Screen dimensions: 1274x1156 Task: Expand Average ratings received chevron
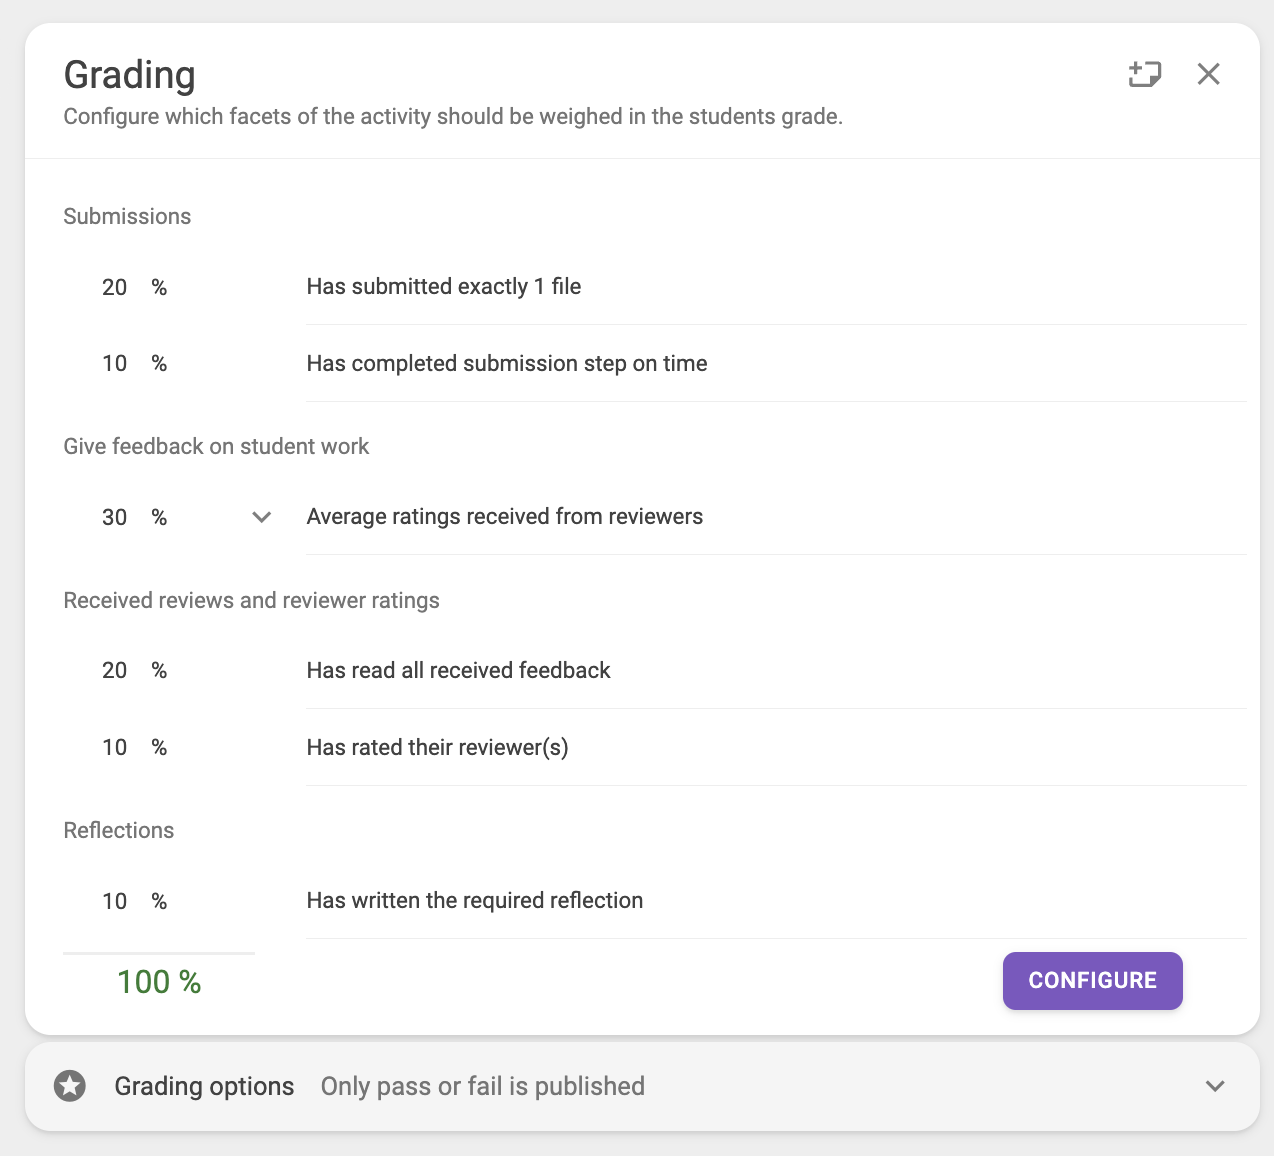click(x=262, y=517)
